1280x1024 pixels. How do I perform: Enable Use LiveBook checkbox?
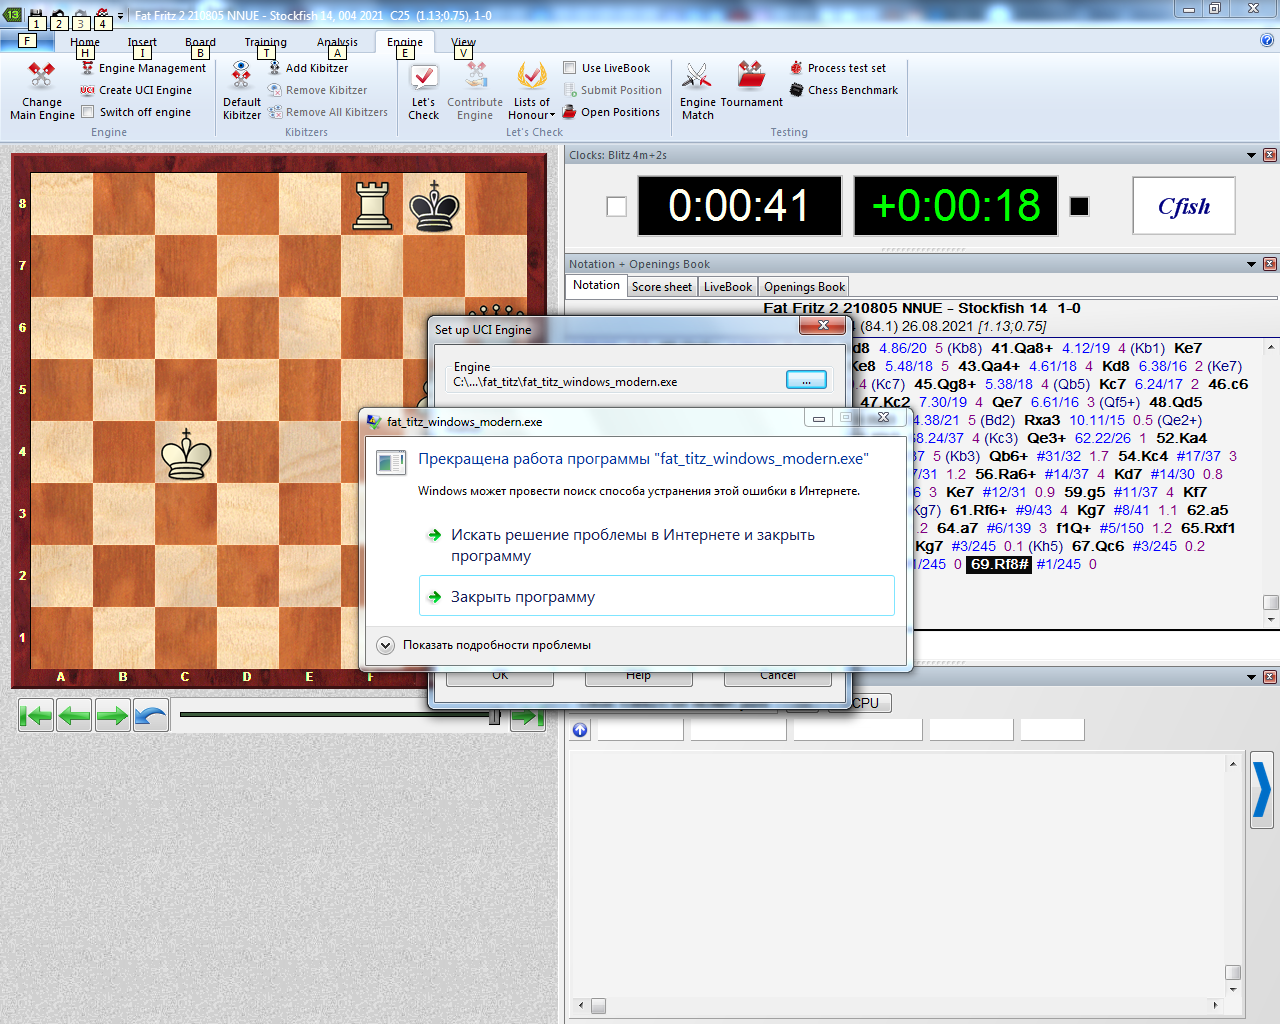570,68
